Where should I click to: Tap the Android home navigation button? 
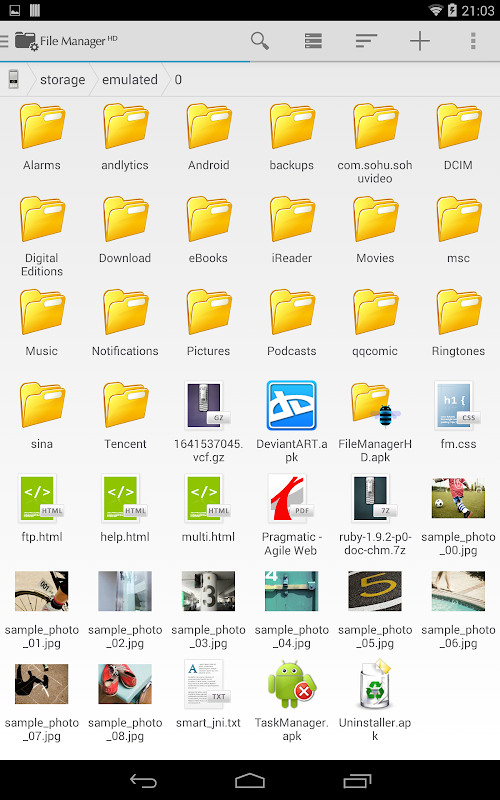(x=250, y=781)
